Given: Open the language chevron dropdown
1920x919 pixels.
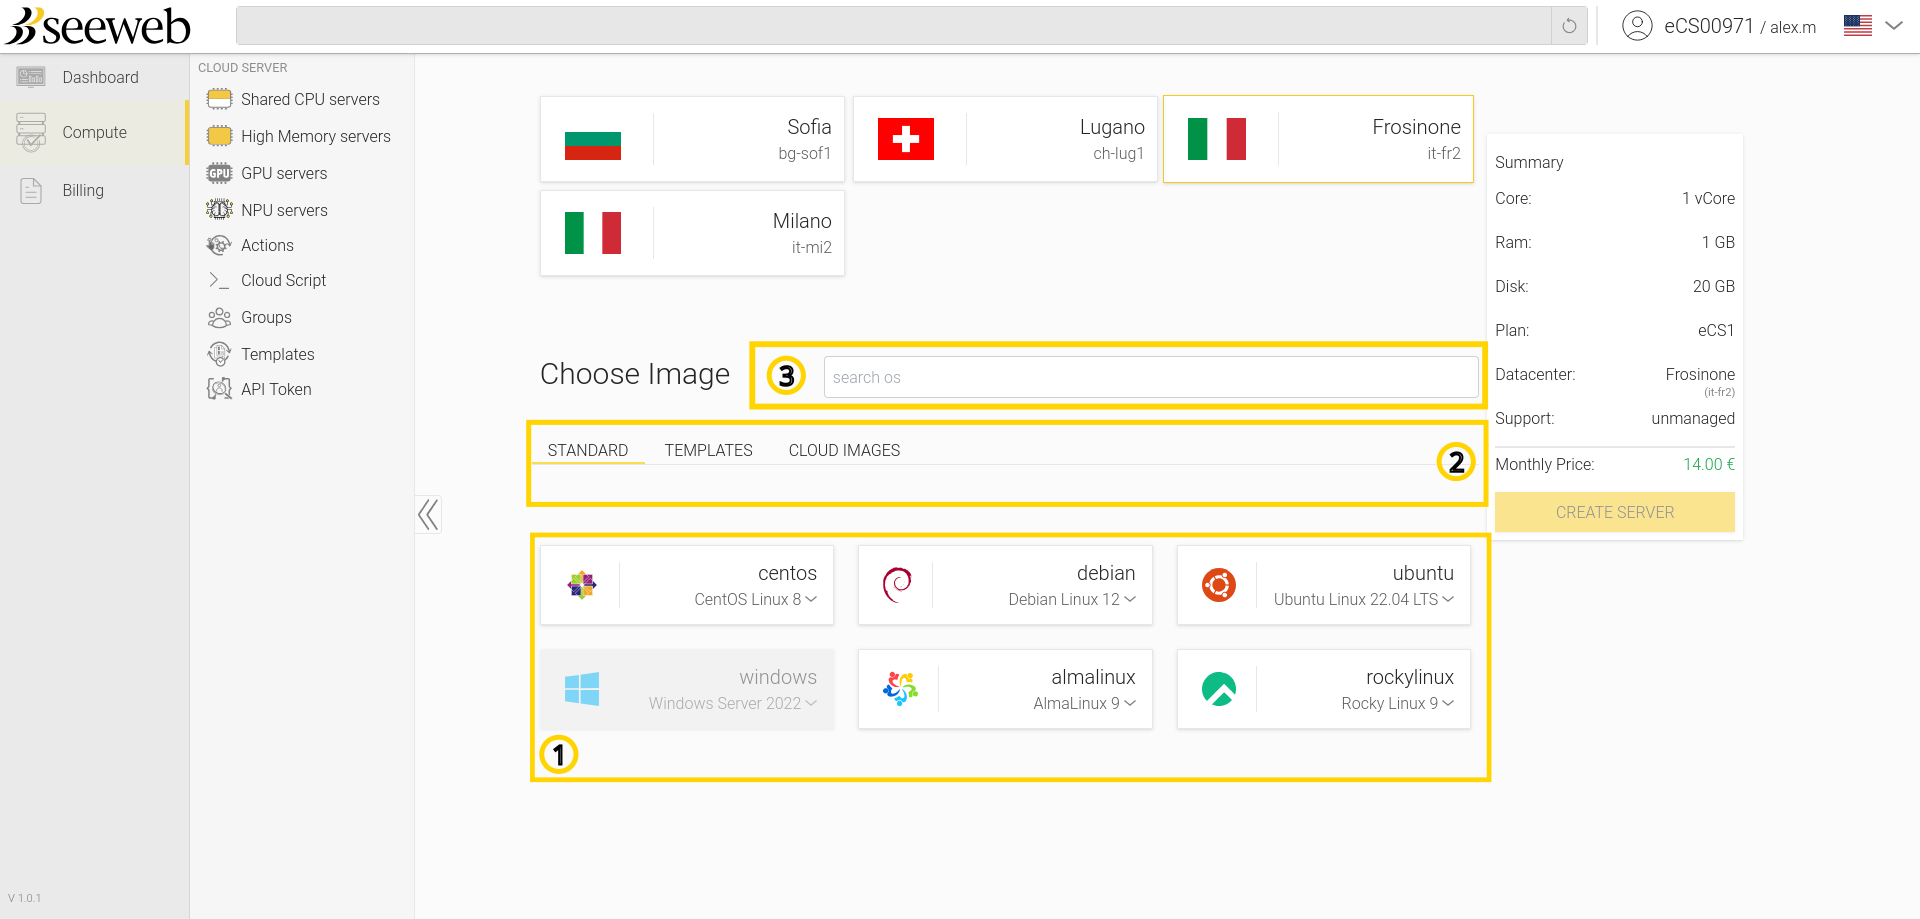Looking at the screenshot, I should (x=1894, y=26).
